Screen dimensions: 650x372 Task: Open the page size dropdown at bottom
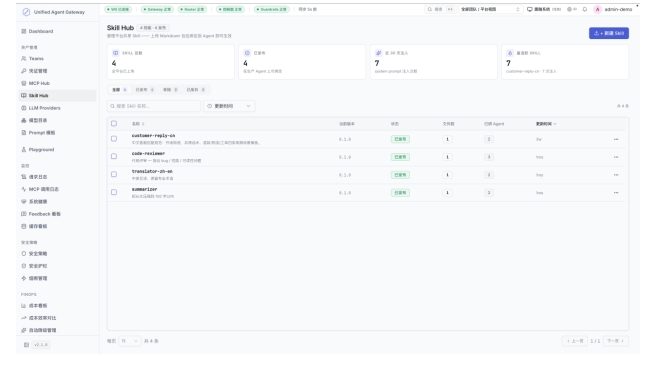pos(129,341)
